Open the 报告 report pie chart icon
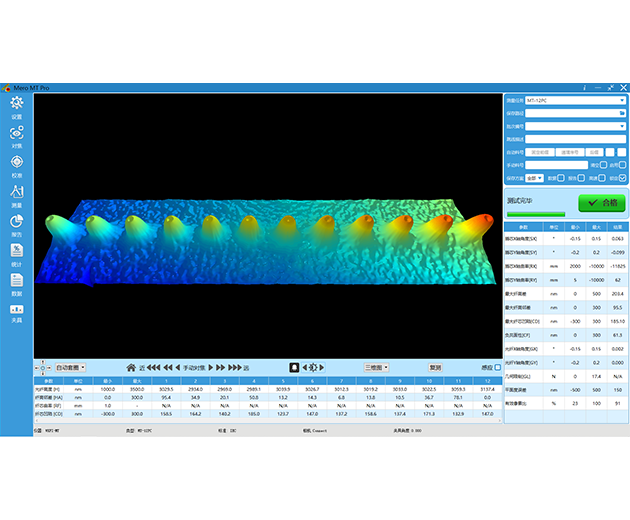 [x=16, y=221]
